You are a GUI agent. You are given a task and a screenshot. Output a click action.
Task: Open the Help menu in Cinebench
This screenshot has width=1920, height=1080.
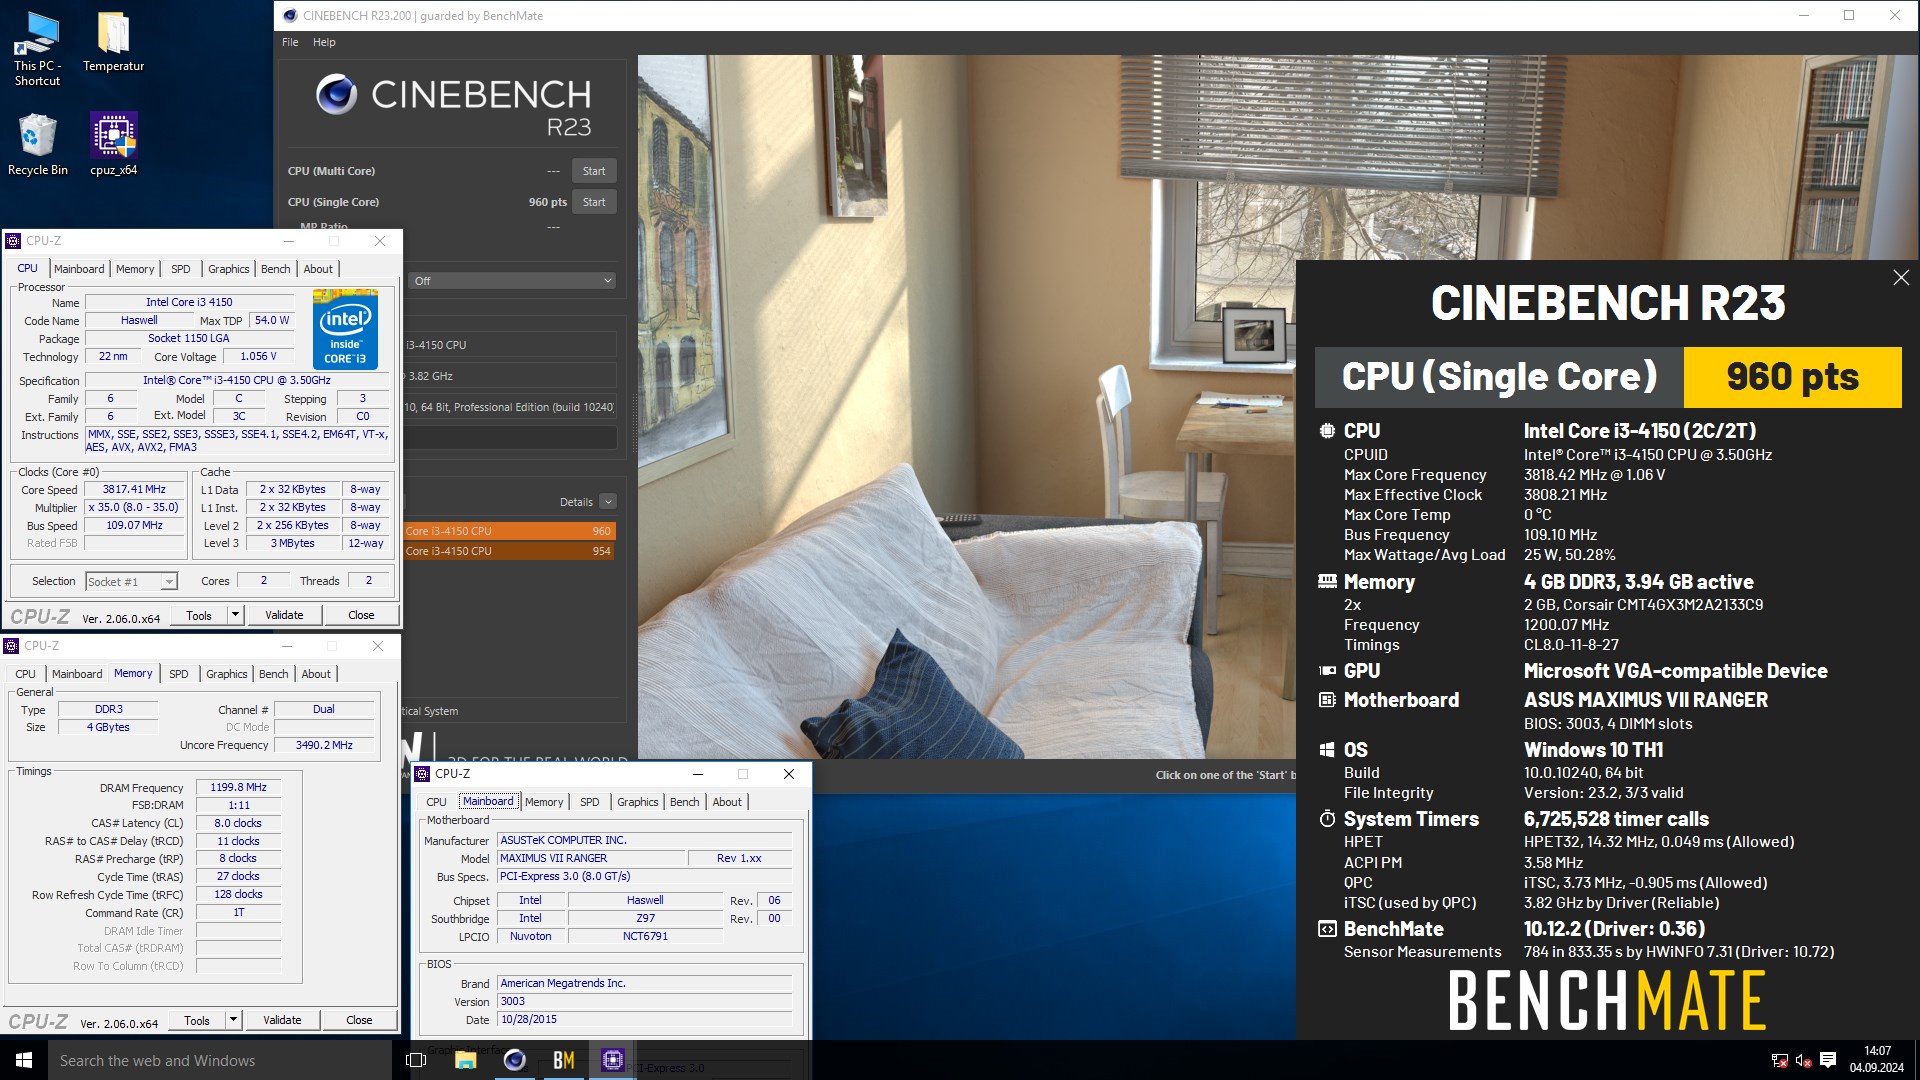(x=324, y=42)
